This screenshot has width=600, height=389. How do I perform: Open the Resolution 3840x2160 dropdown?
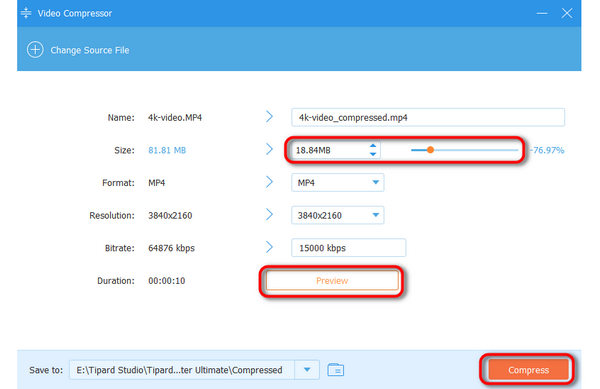pos(338,215)
